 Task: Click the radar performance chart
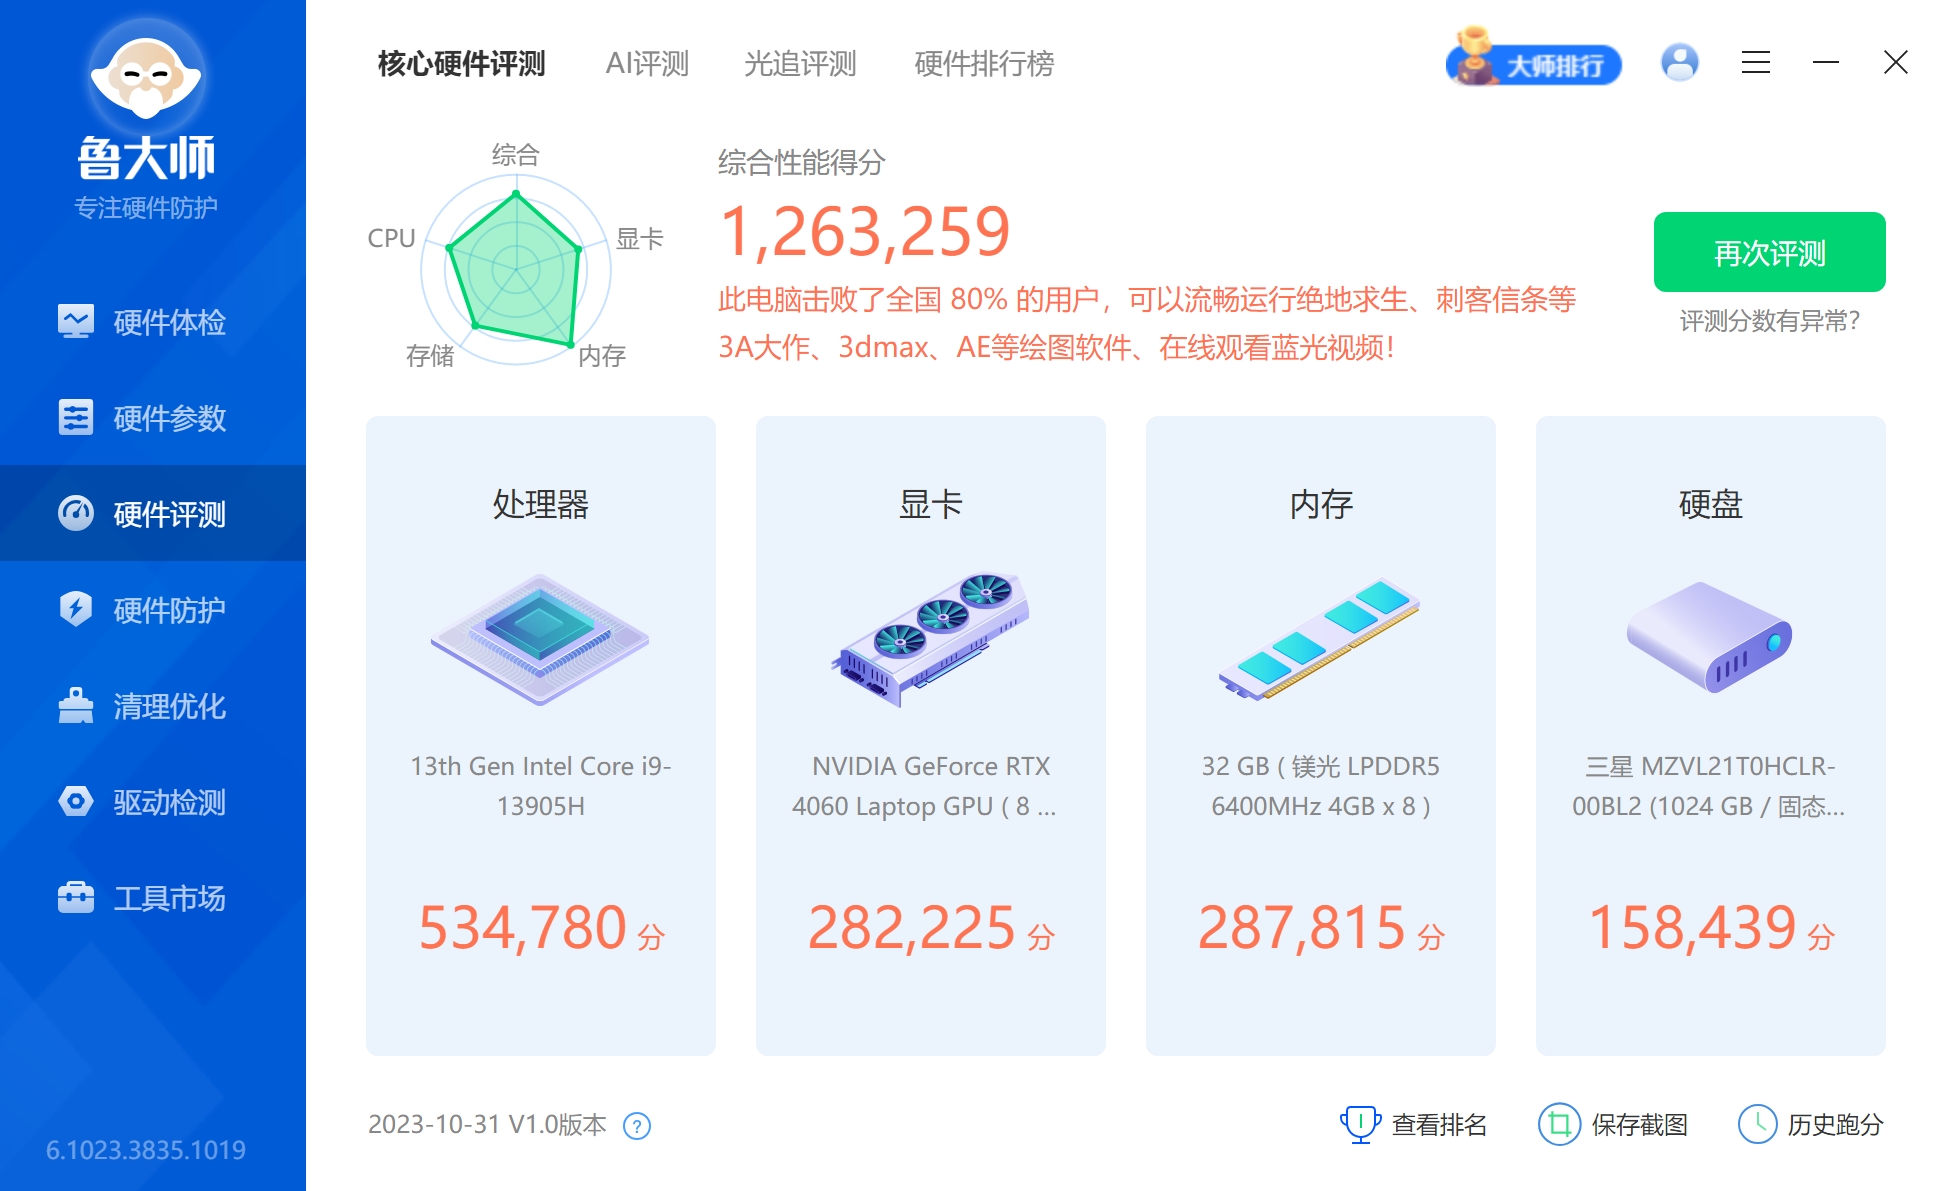(516, 269)
